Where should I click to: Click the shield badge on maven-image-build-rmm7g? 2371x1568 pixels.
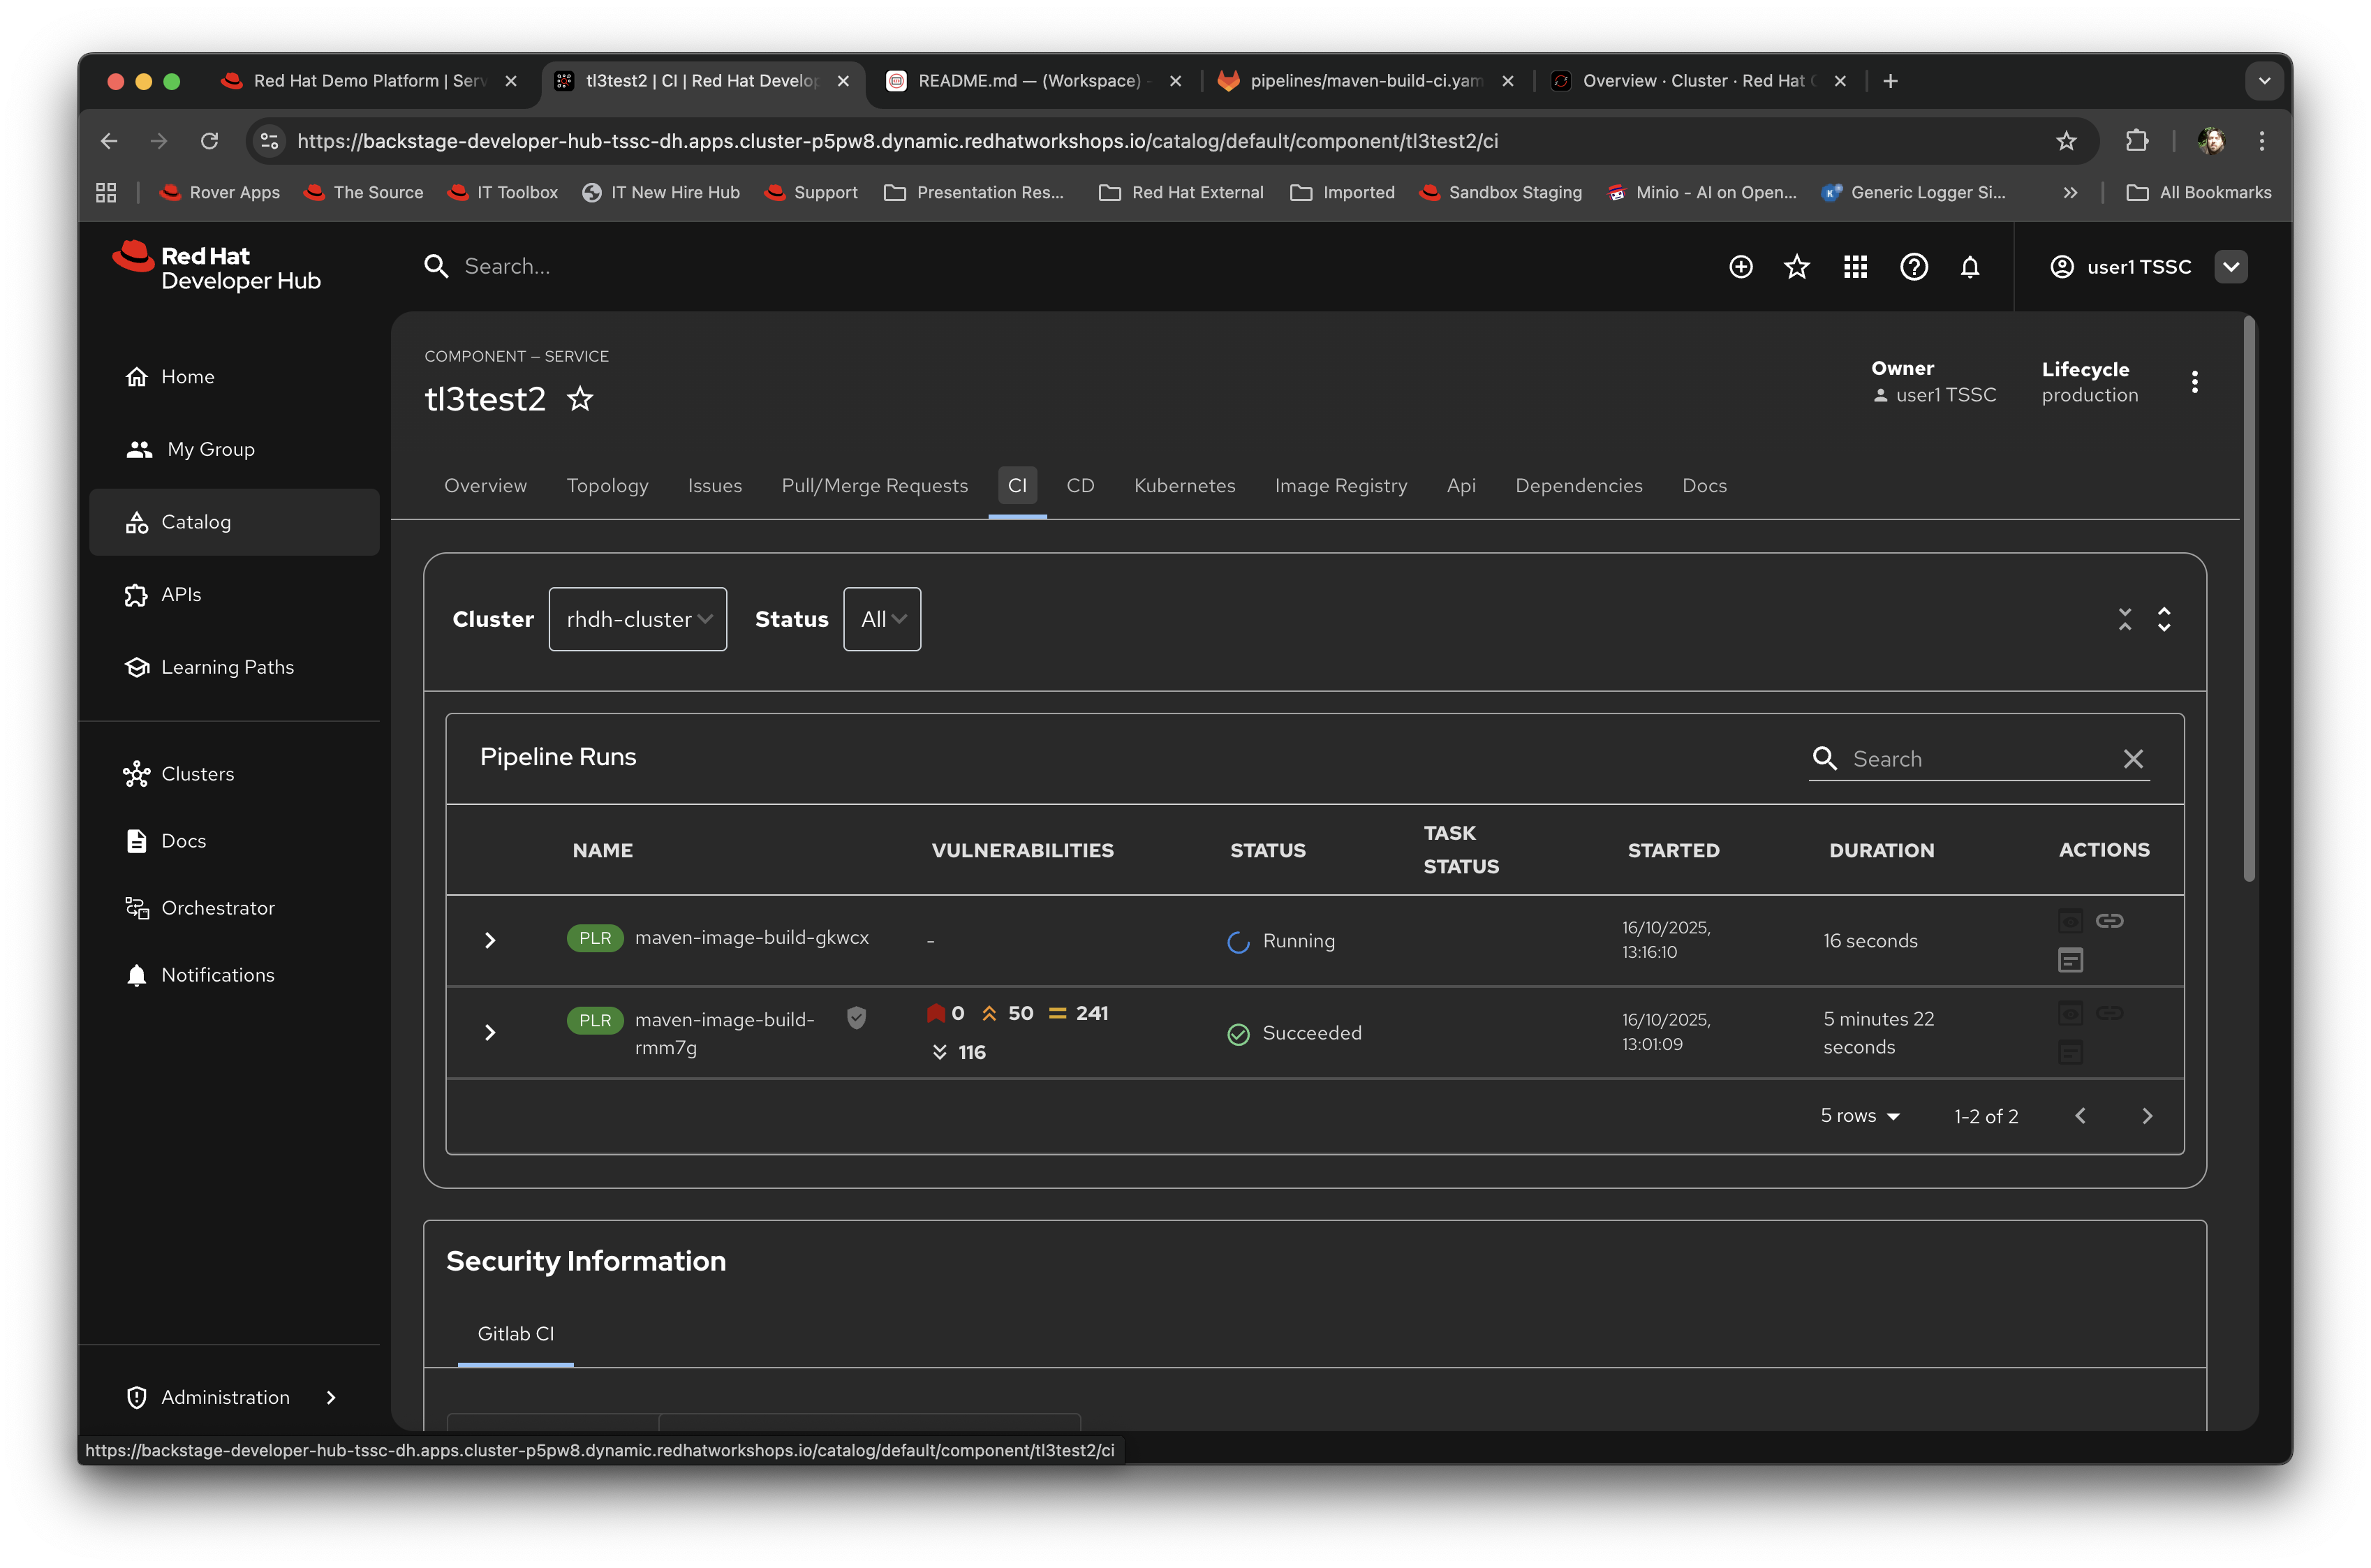click(x=857, y=1017)
